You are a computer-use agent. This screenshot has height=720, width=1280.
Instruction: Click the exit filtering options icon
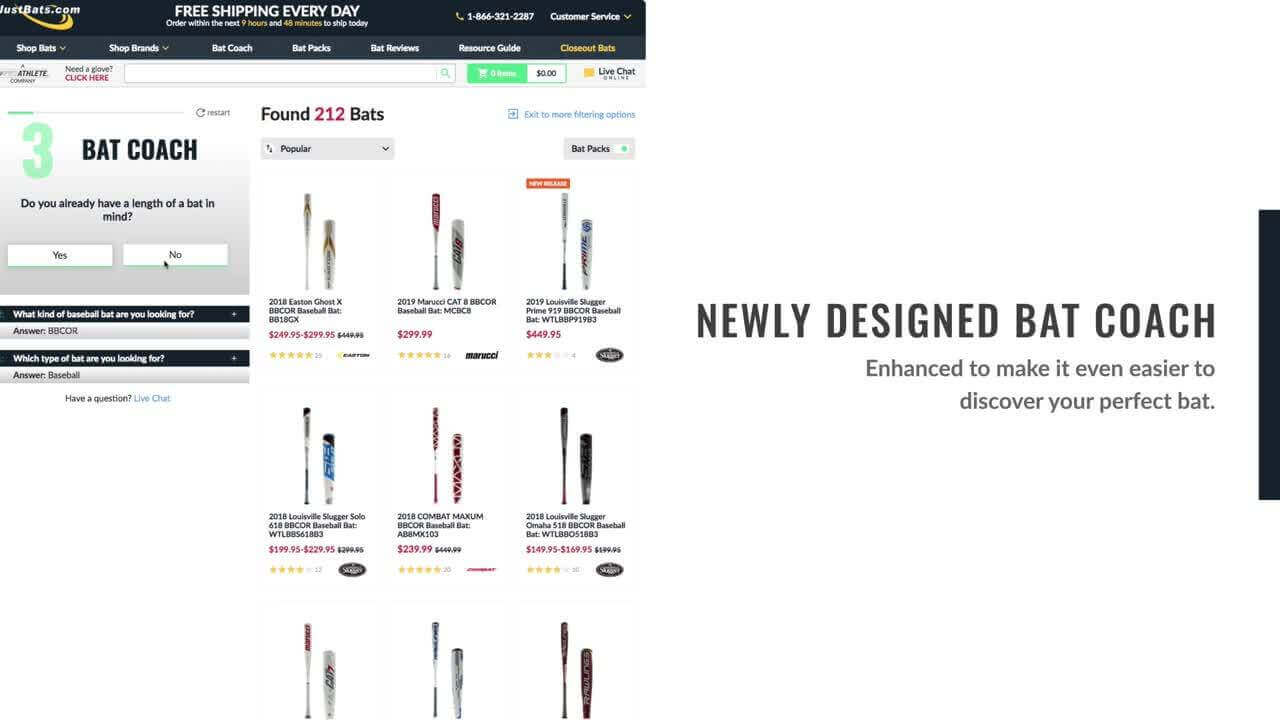(513, 114)
